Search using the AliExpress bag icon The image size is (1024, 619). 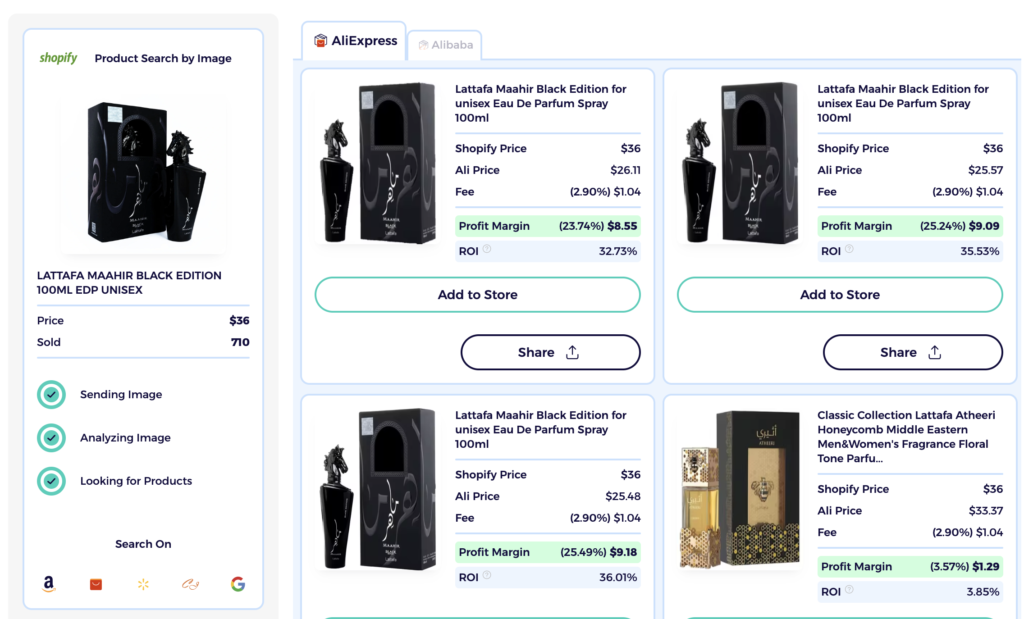(x=95, y=584)
